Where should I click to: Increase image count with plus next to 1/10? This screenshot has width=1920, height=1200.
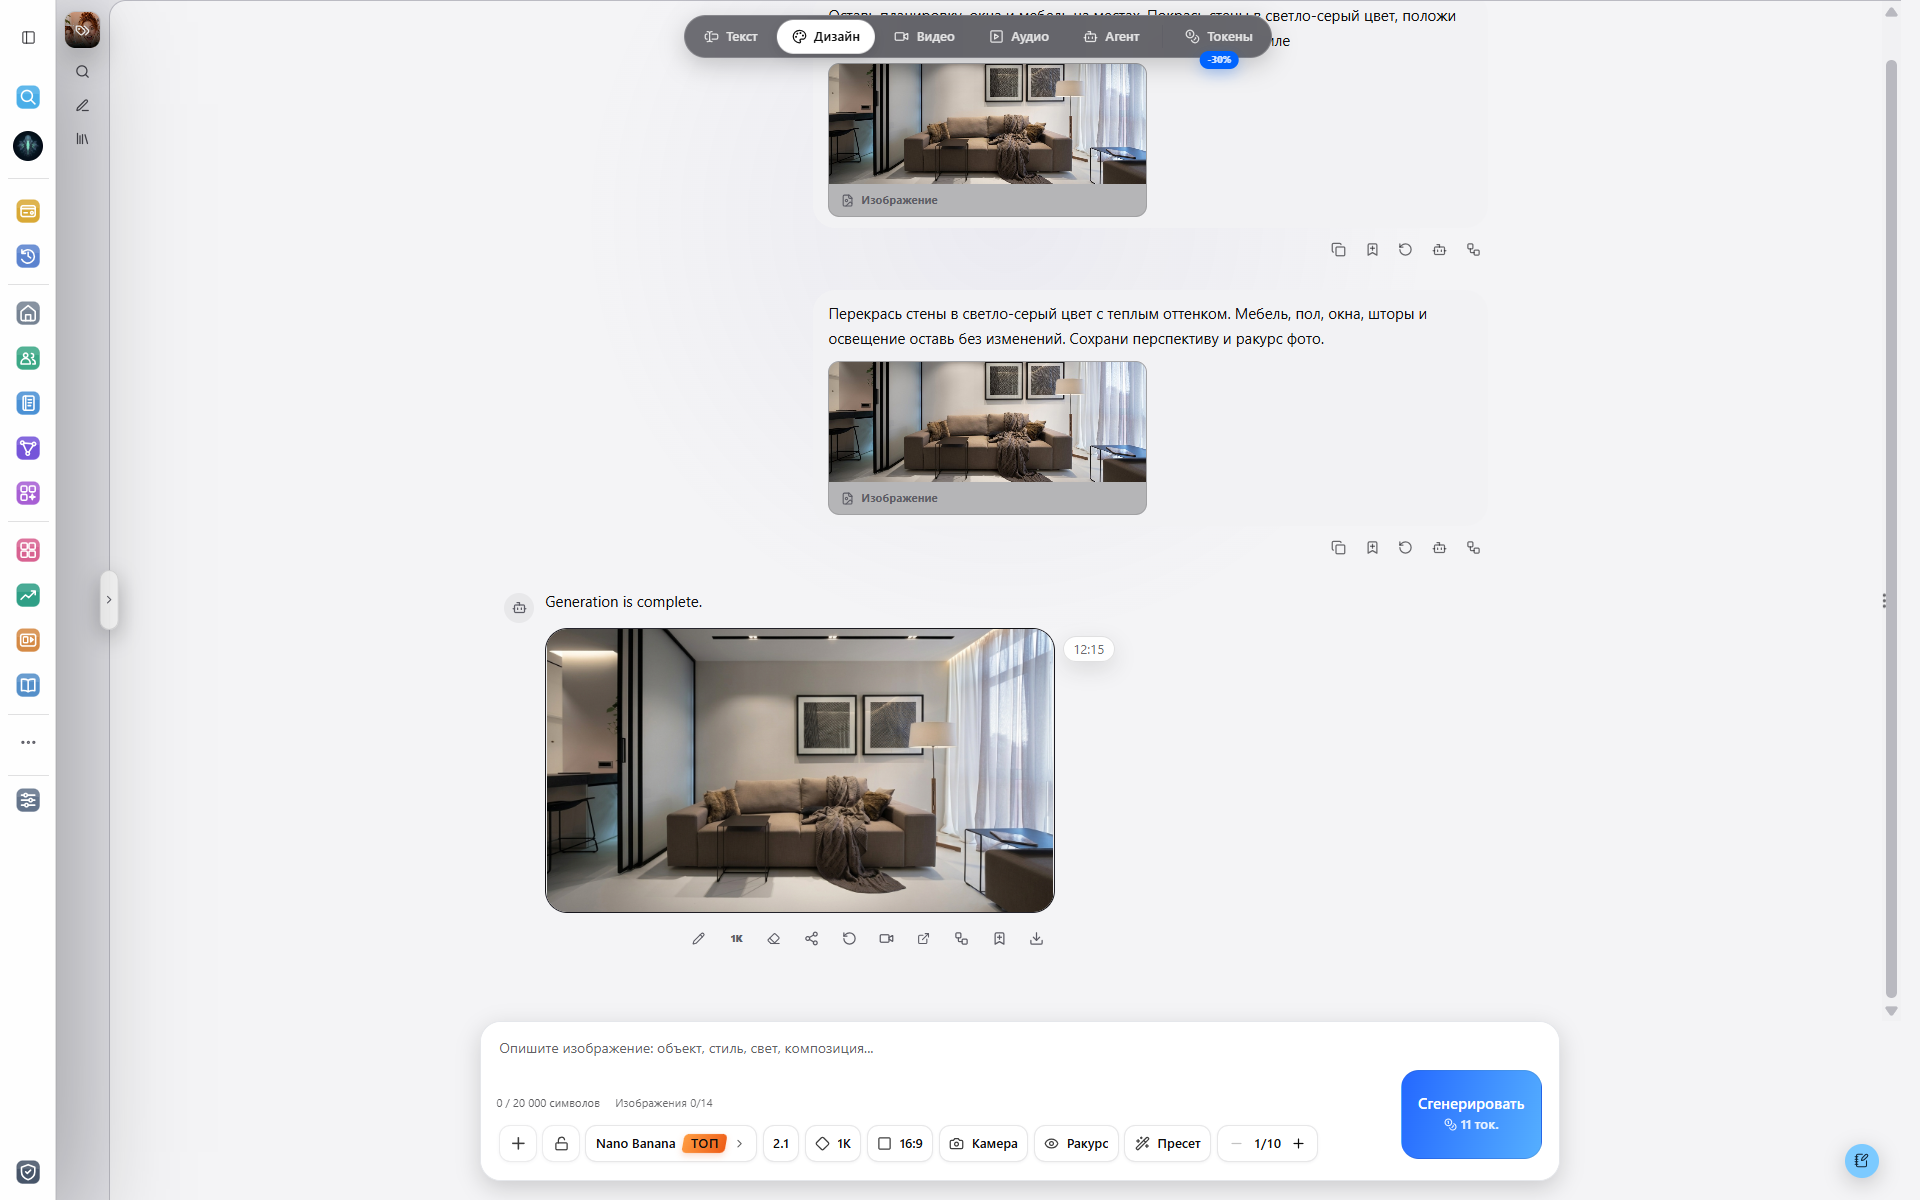pos(1298,1143)
